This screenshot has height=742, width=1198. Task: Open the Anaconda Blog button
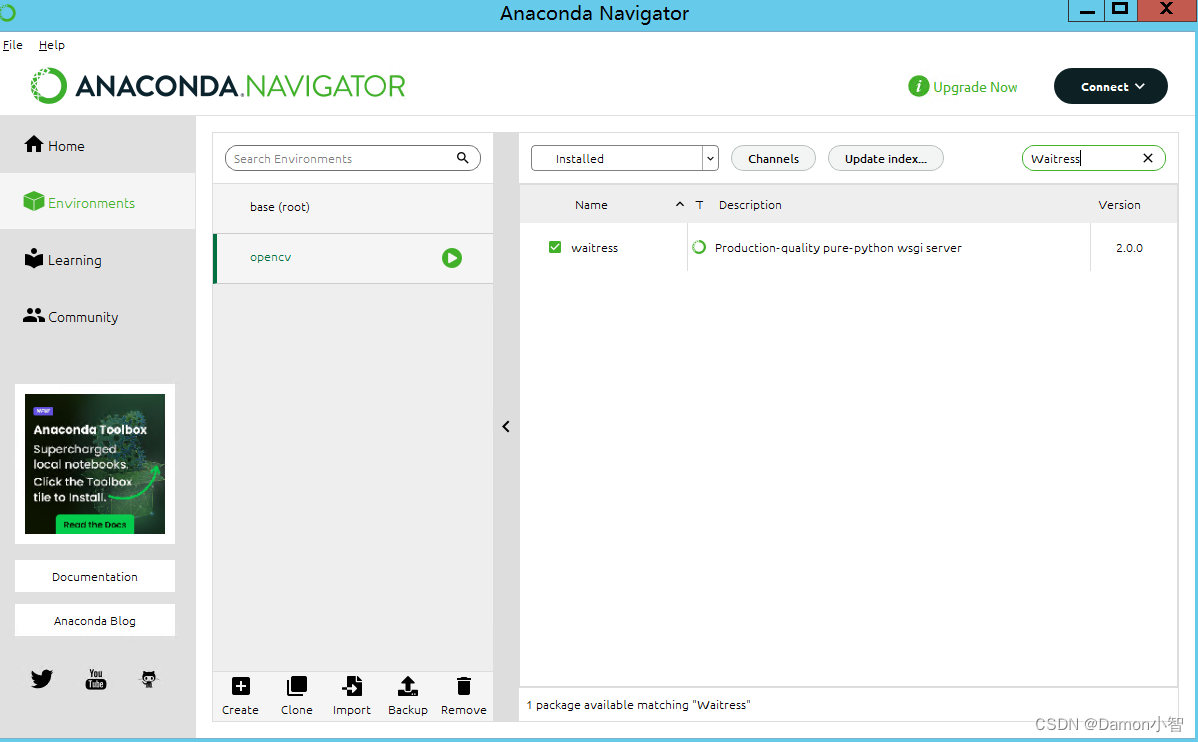(95, 620)
